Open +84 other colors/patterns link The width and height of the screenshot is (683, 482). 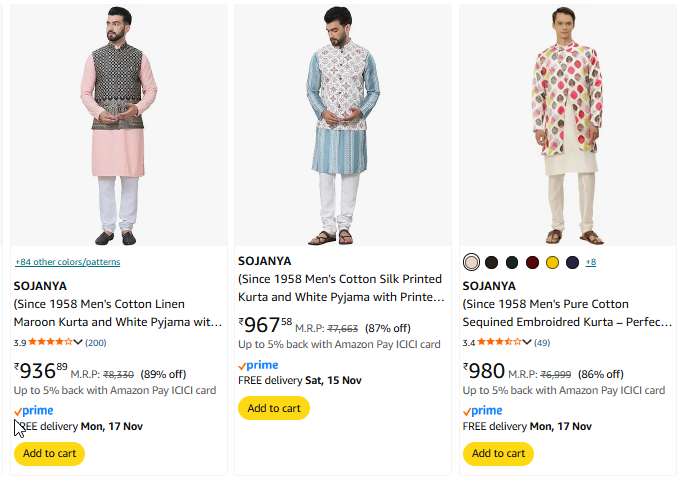pos(67,262)
